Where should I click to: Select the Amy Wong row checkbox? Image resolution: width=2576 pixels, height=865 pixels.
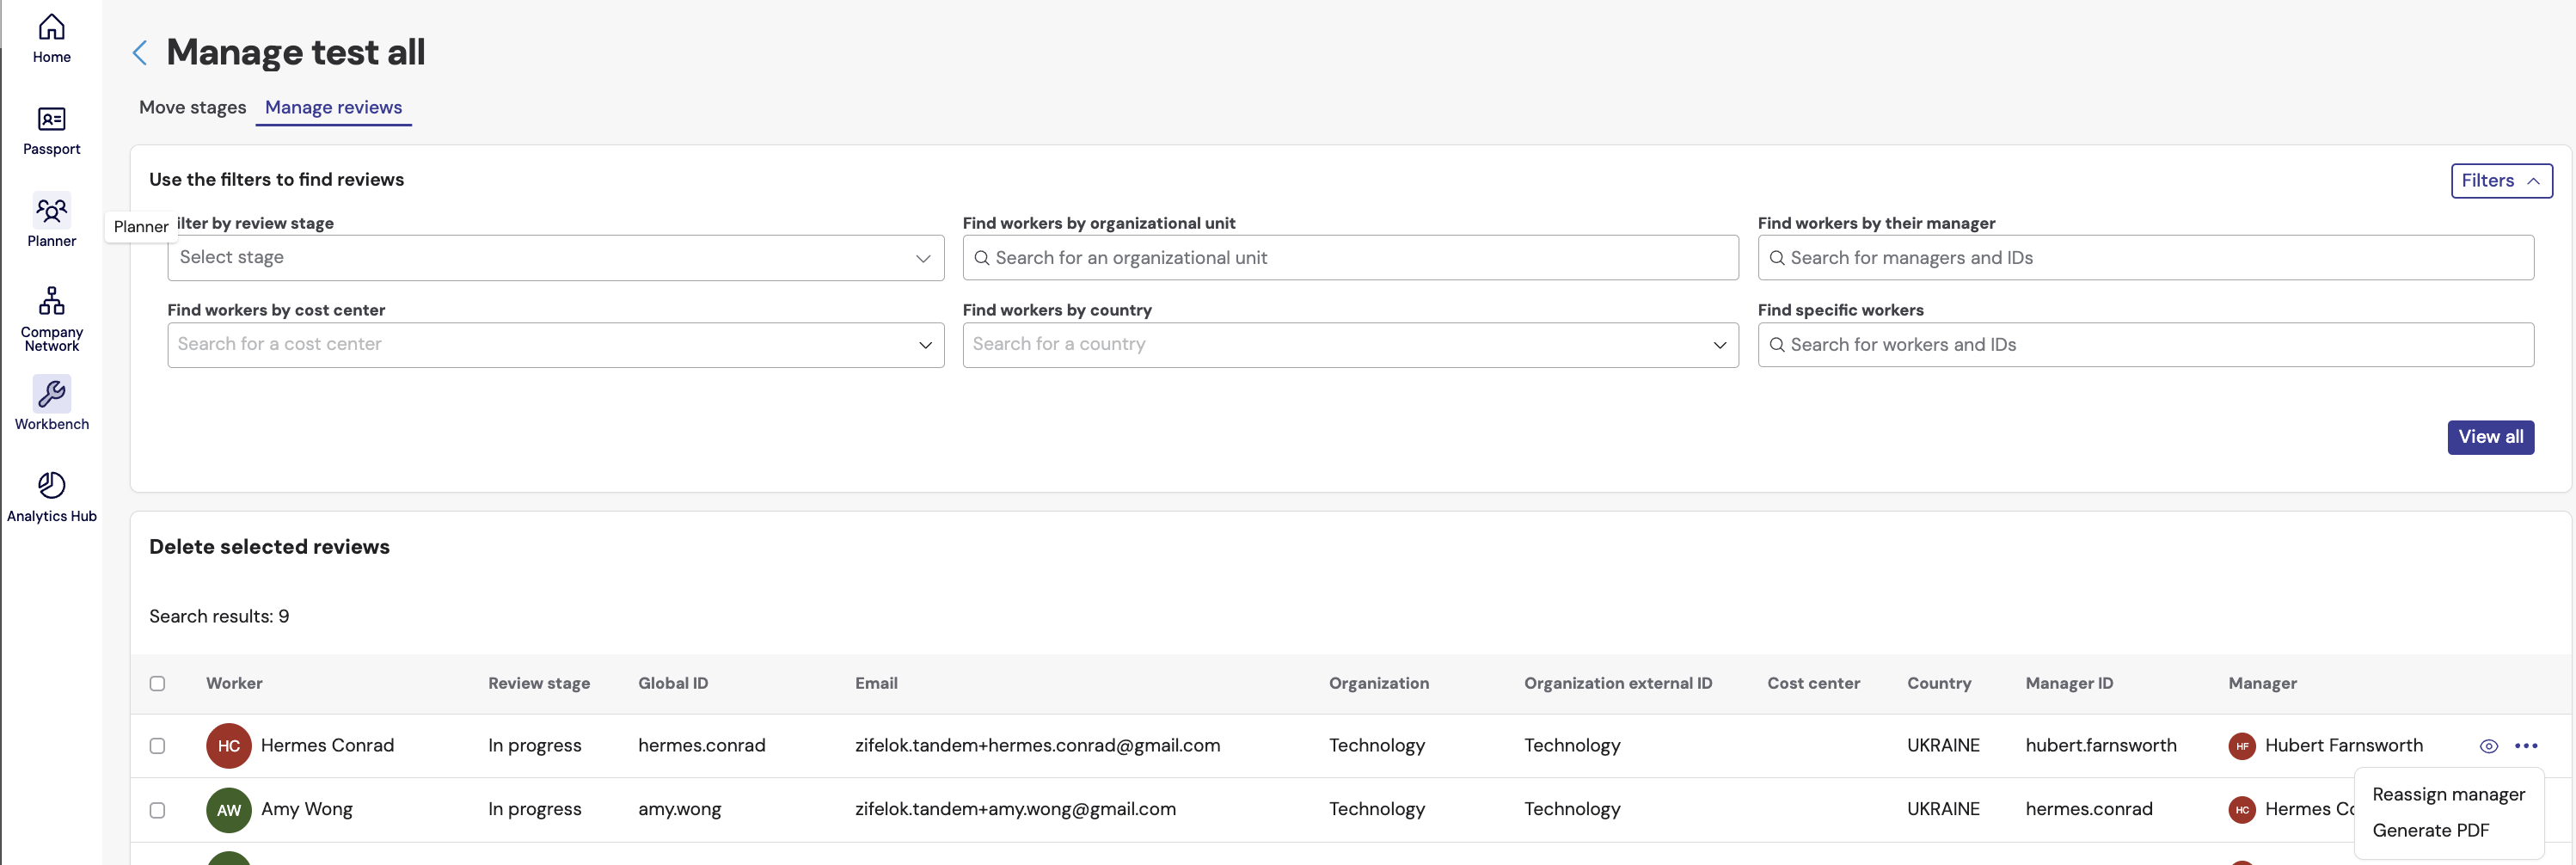point(157,809)
